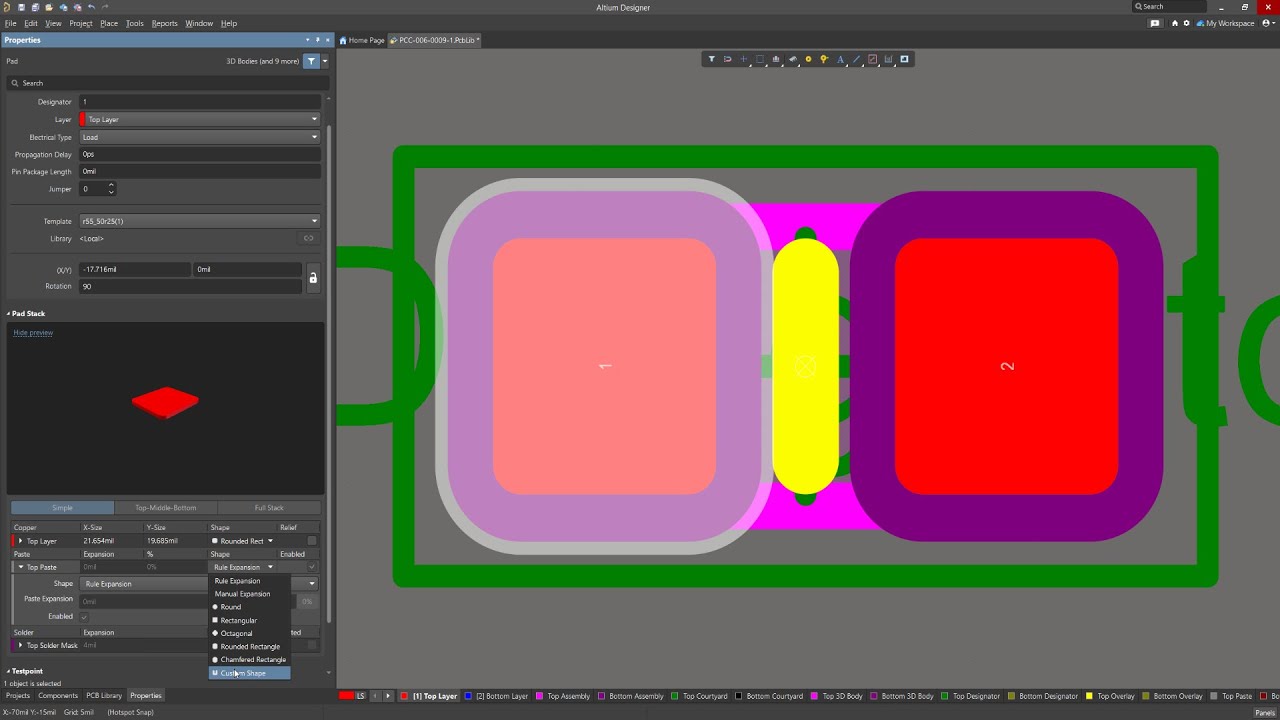Click the selection filter icon in Active Bar
The height and width of the screenshot is (720, 1280).
pos(712,59)
